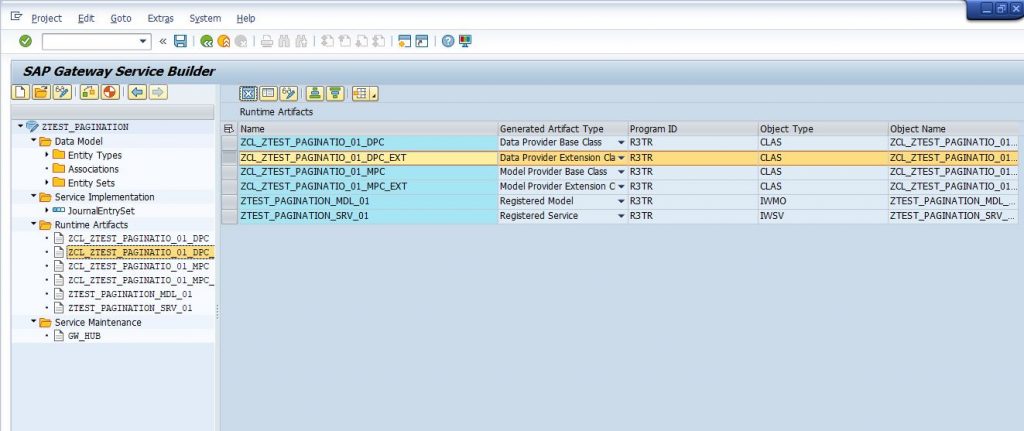Collapse the Data Model folder
The width and height of the screenshot is (1024, 431).
pos(33,141)
